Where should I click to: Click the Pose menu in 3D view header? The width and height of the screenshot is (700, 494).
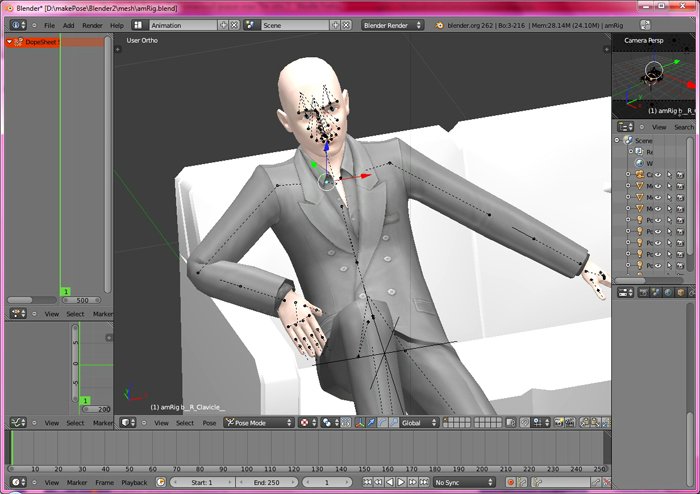209,423
